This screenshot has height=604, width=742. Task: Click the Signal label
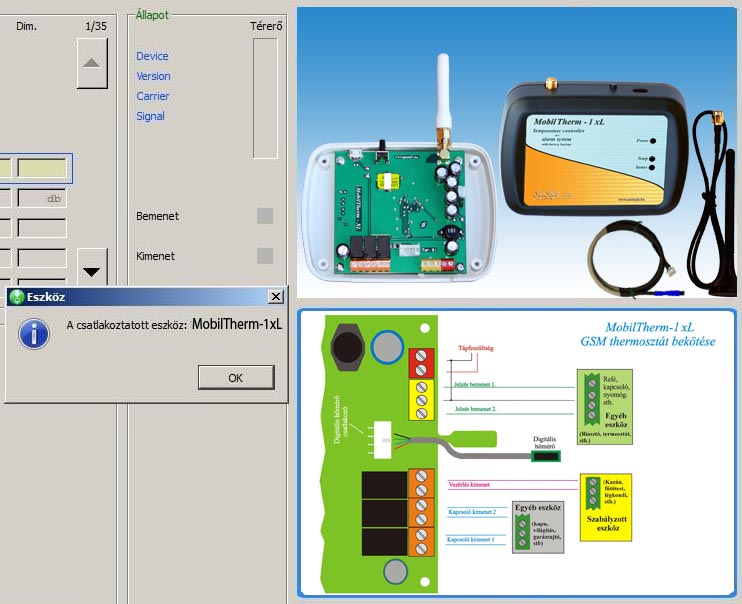pos(150,116)
